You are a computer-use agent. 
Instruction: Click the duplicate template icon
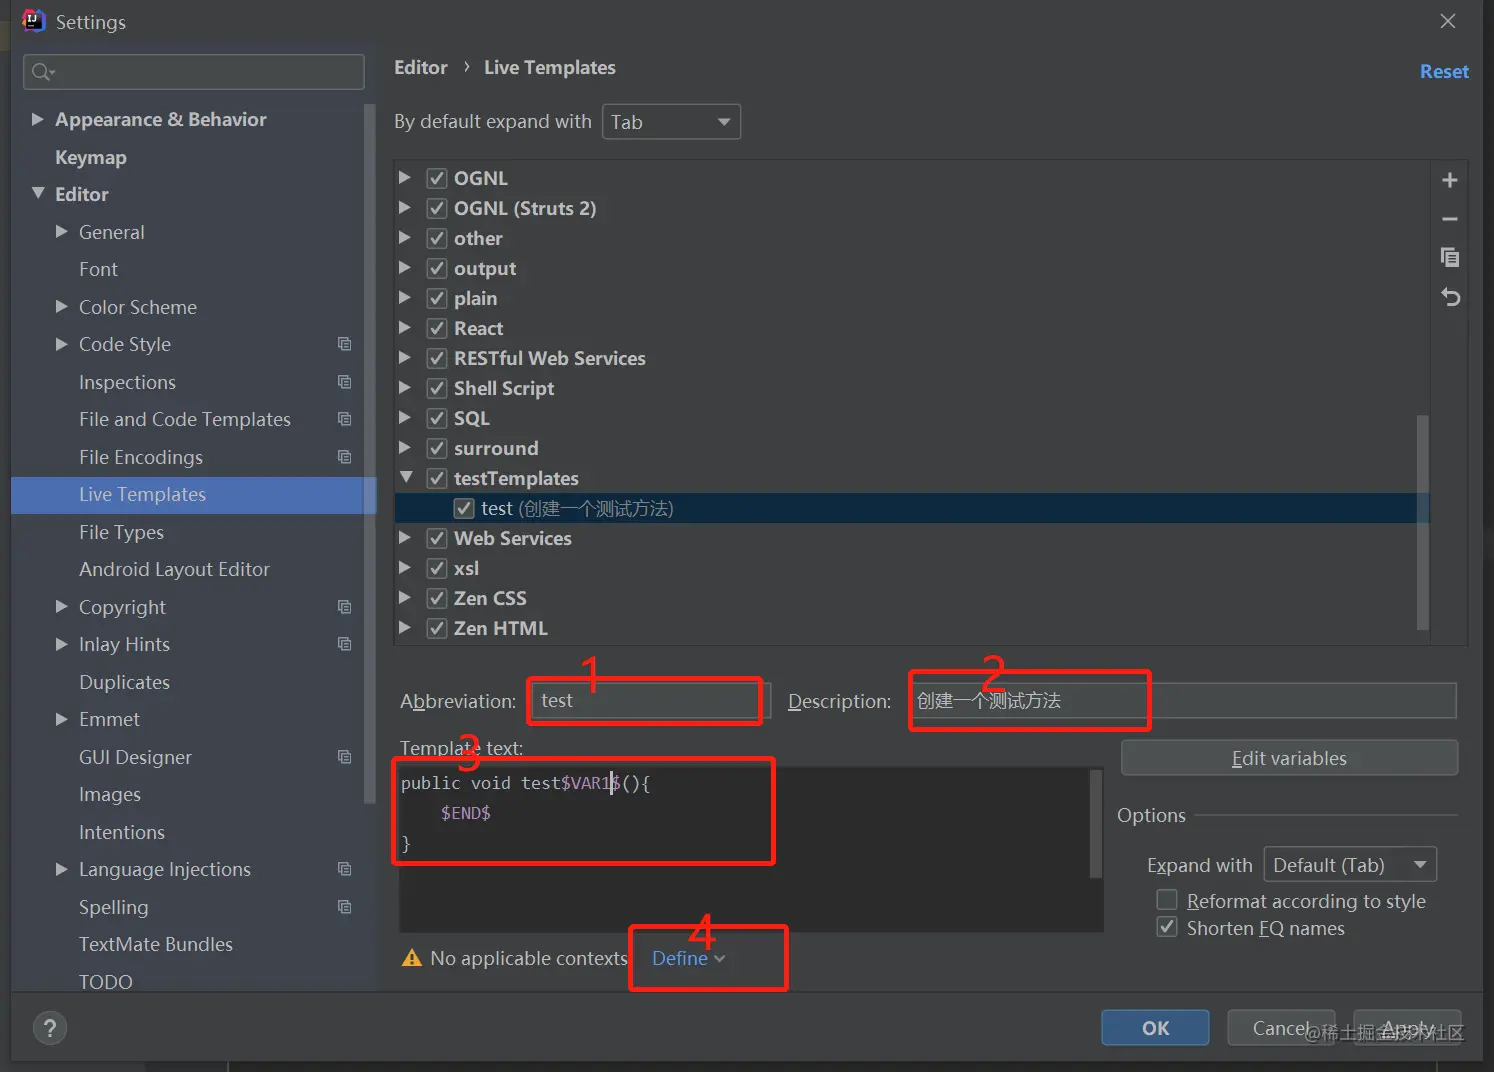[1449, 257]
